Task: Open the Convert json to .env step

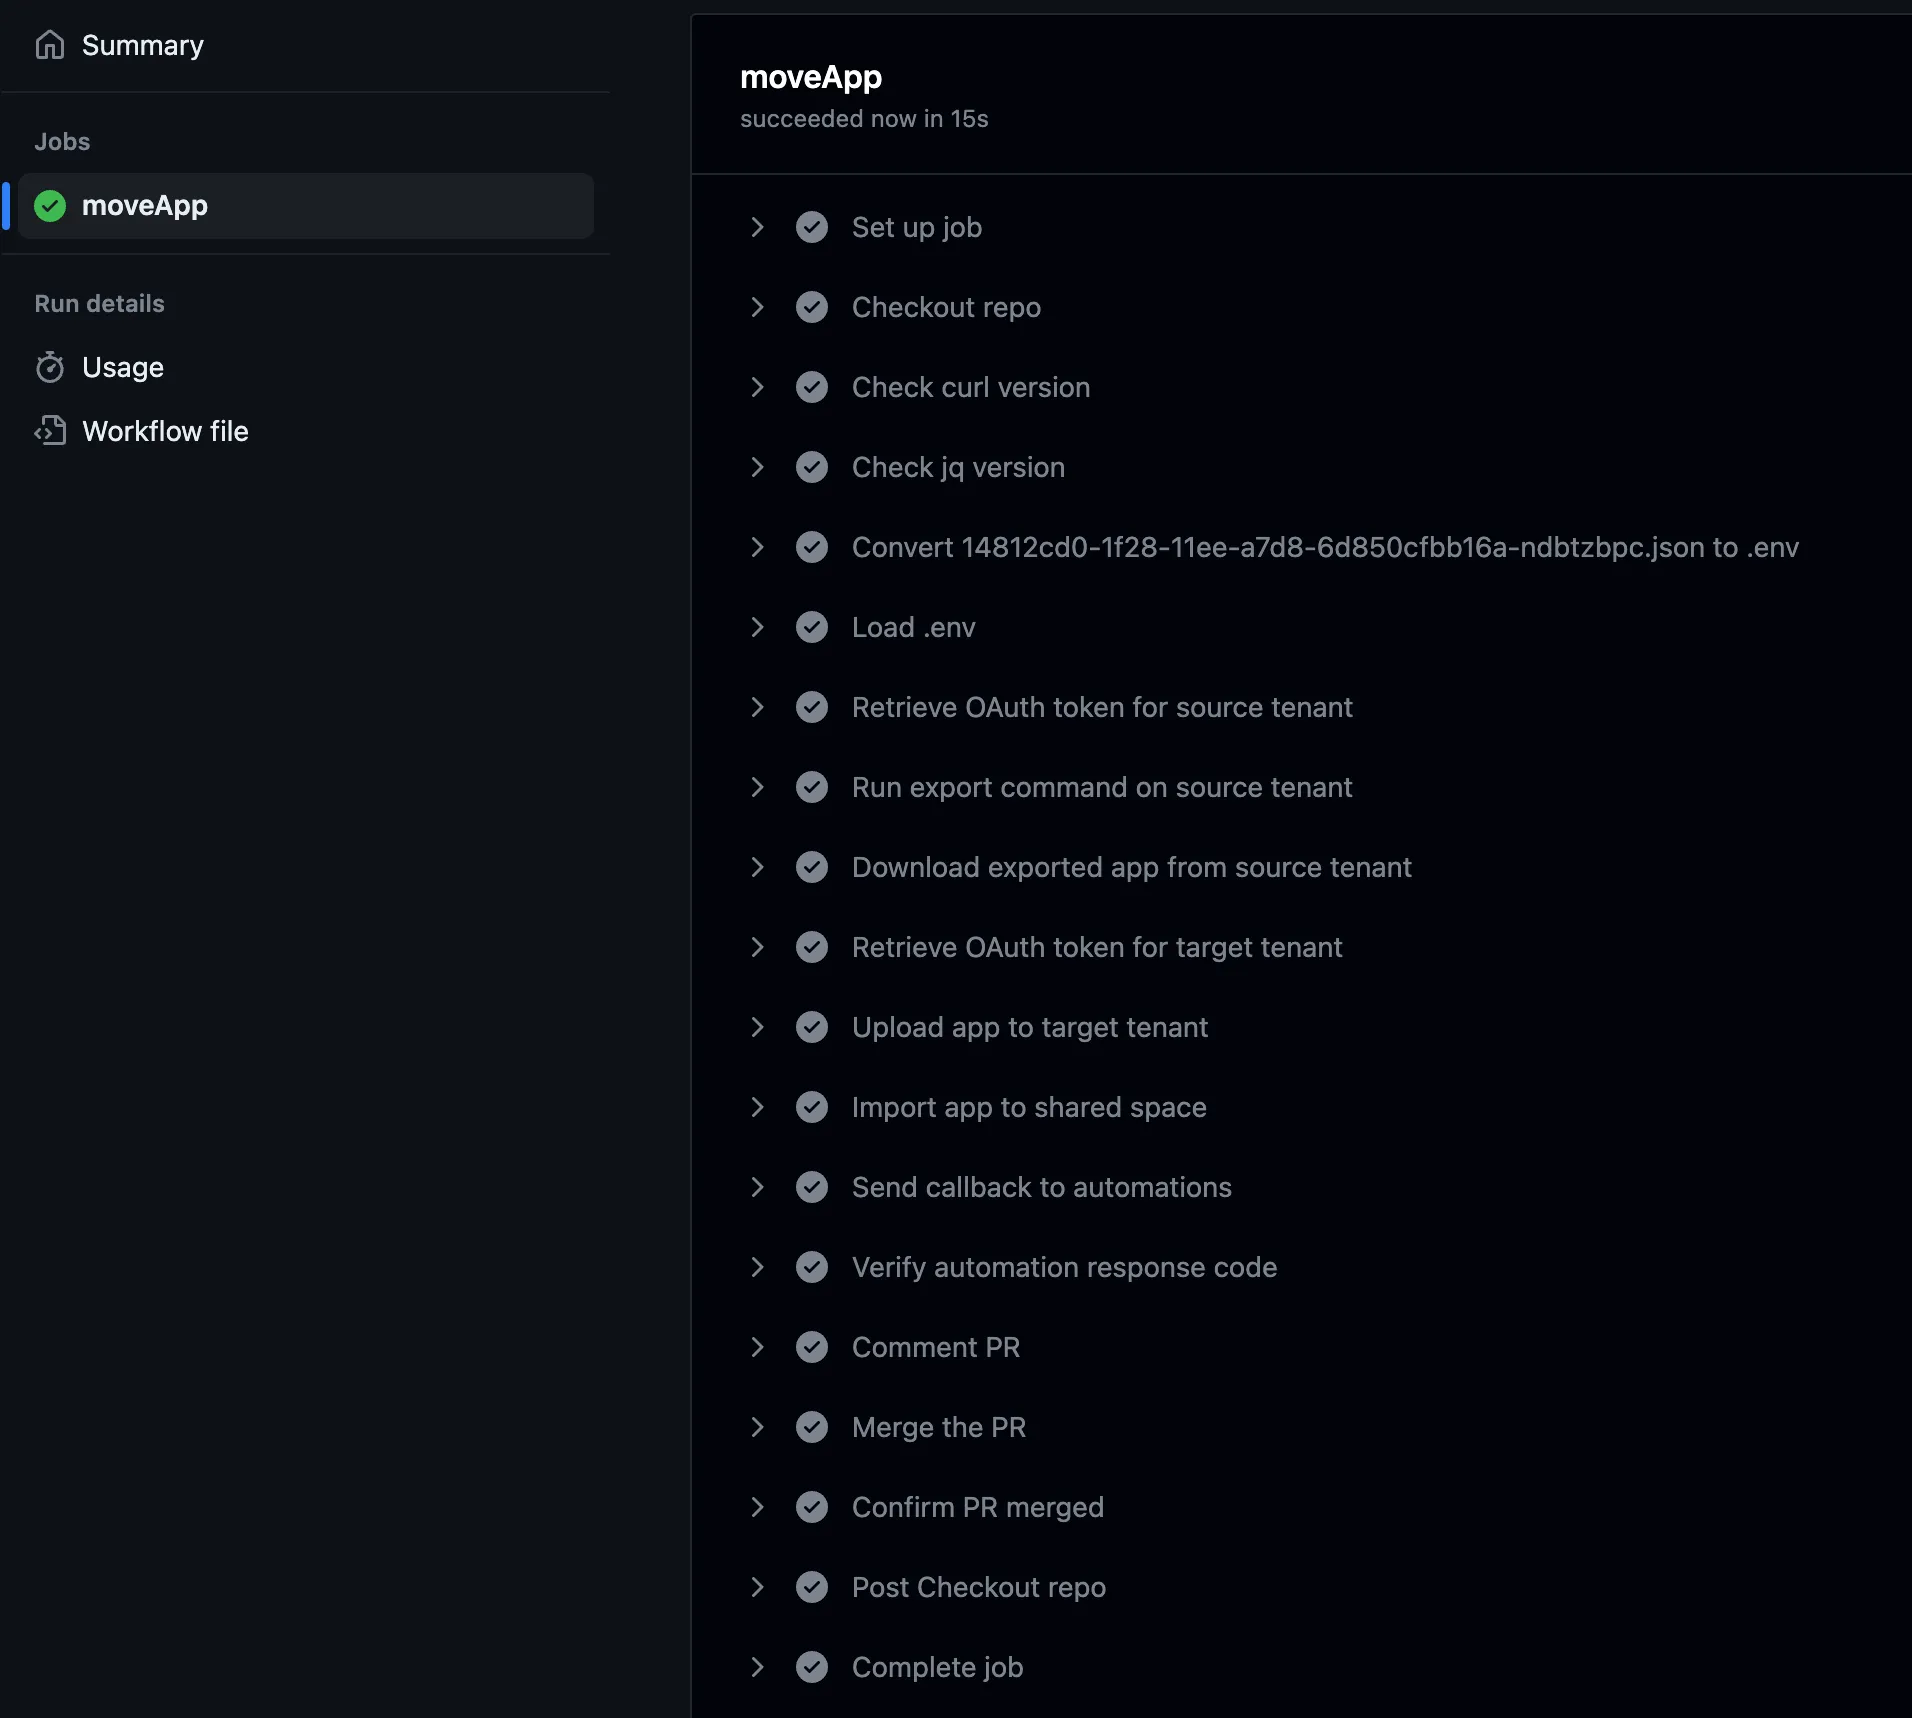Action: tap(1324, 547)
